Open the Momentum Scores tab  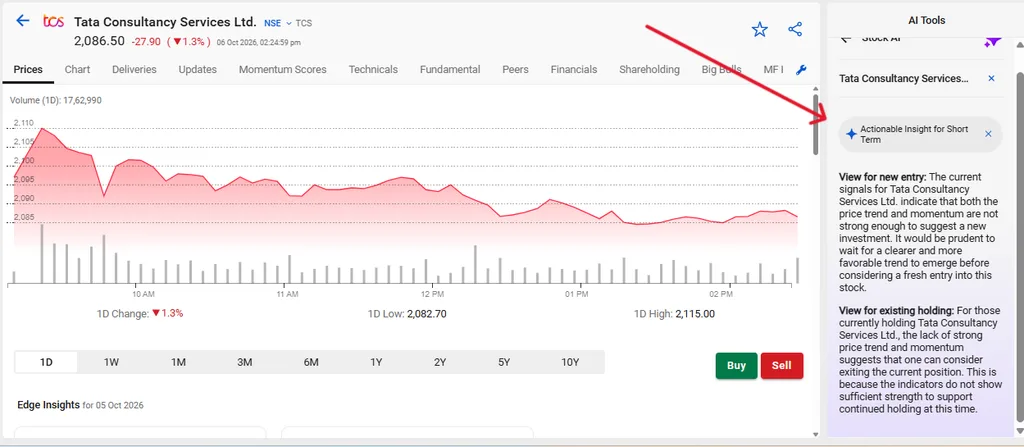click(x=282, y=69)
